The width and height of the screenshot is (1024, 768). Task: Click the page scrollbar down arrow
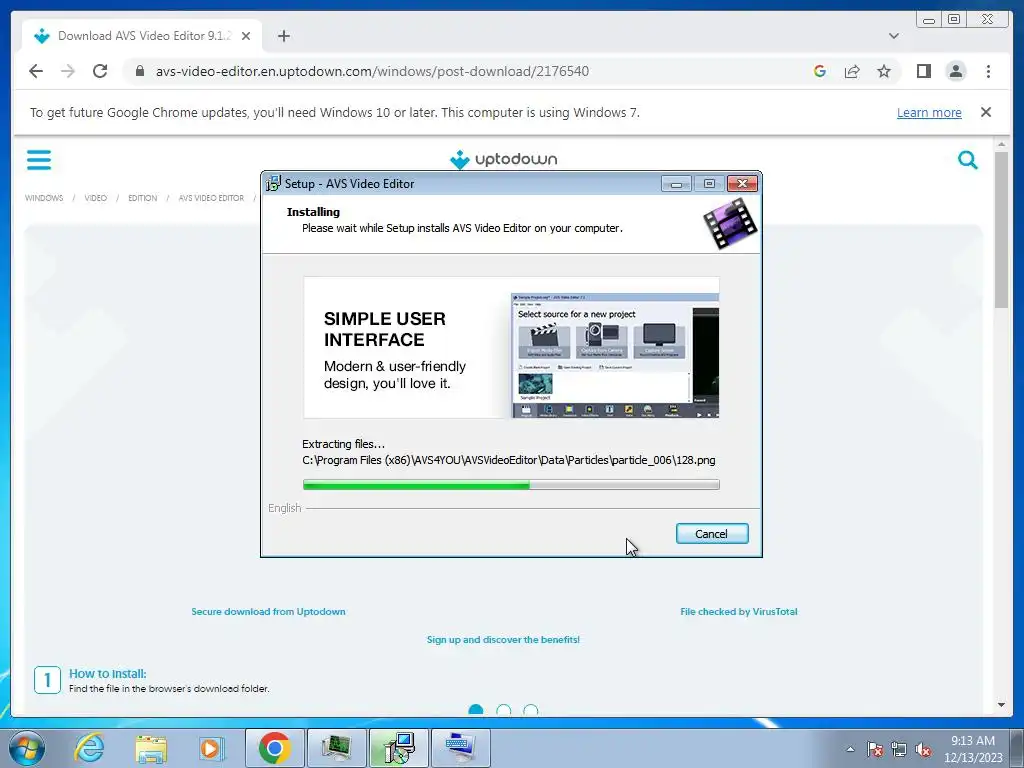click(1001, 705)
